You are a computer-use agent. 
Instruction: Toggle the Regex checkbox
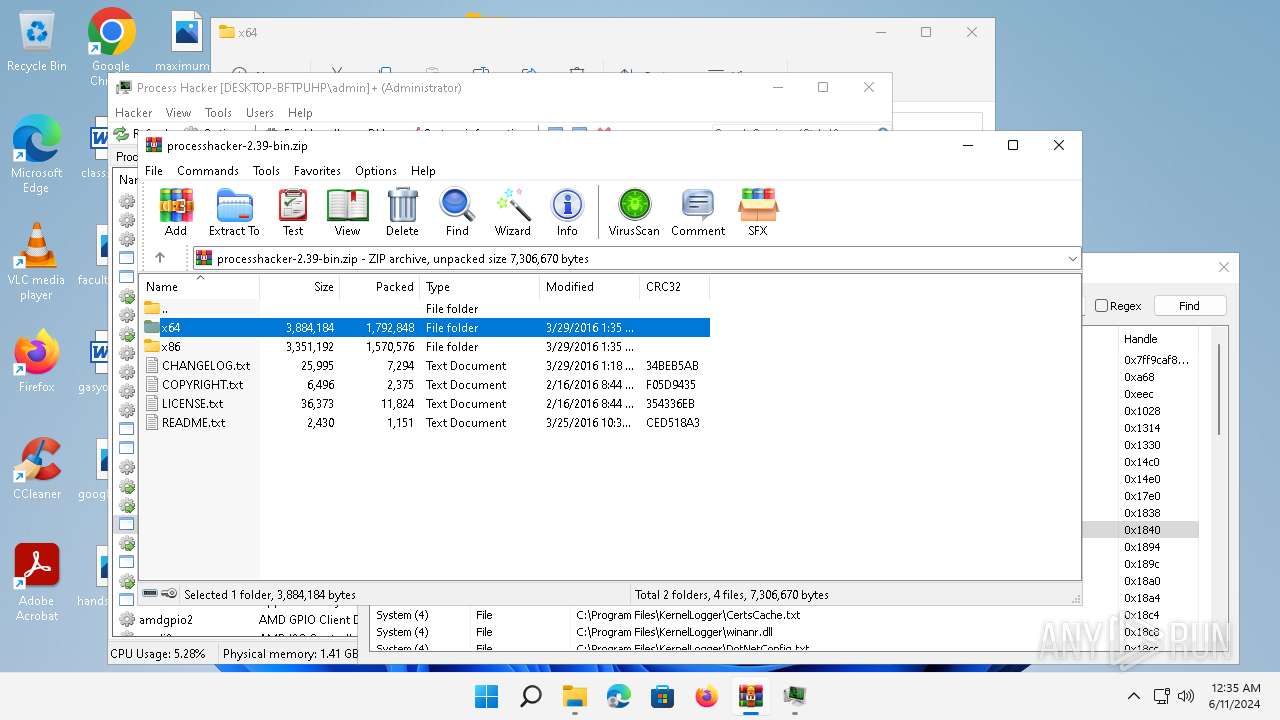[x=1101, y=306]
